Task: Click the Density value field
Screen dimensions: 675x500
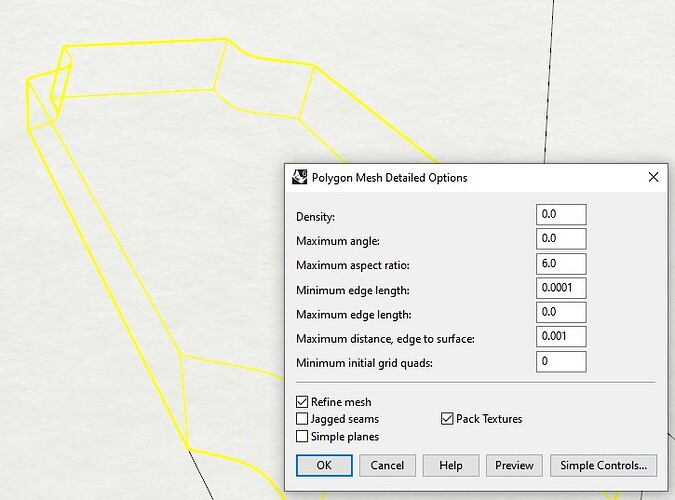Action: [x=560, y=215]
